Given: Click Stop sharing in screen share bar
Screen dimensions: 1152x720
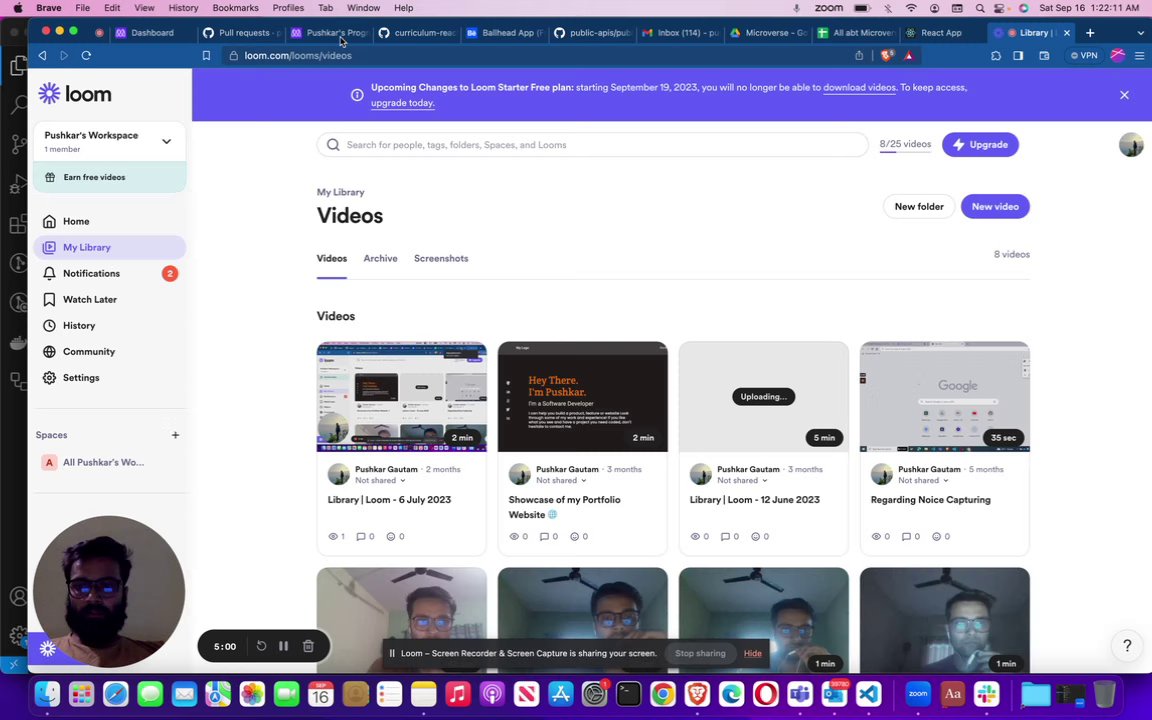Looking at the screenshot, I should pos(699,653).
